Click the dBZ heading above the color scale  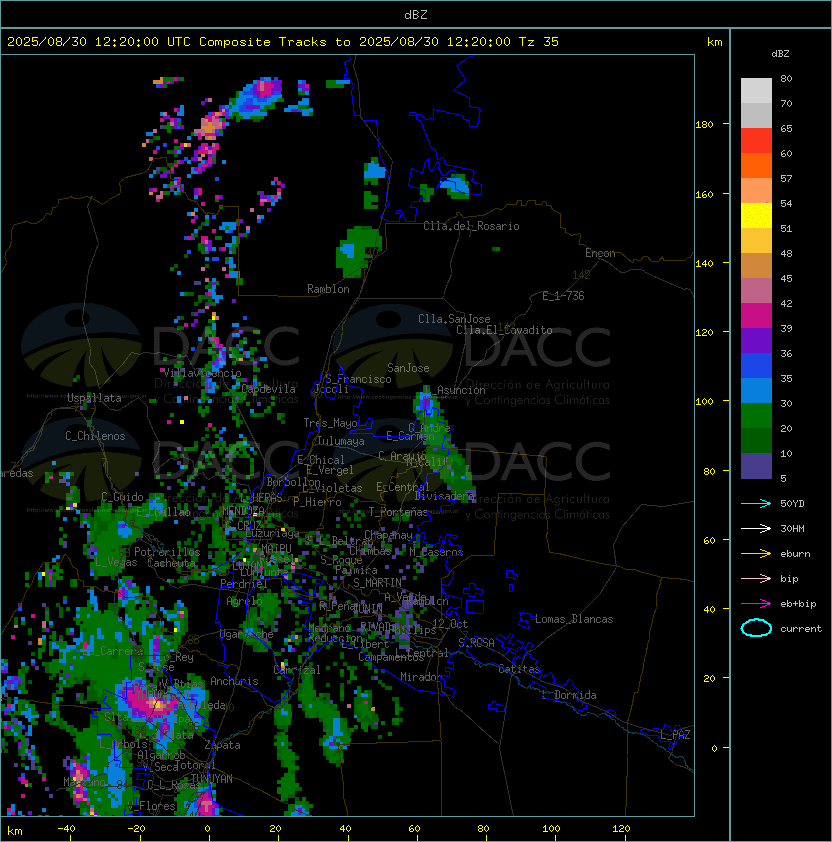click(x=780, y=54)
